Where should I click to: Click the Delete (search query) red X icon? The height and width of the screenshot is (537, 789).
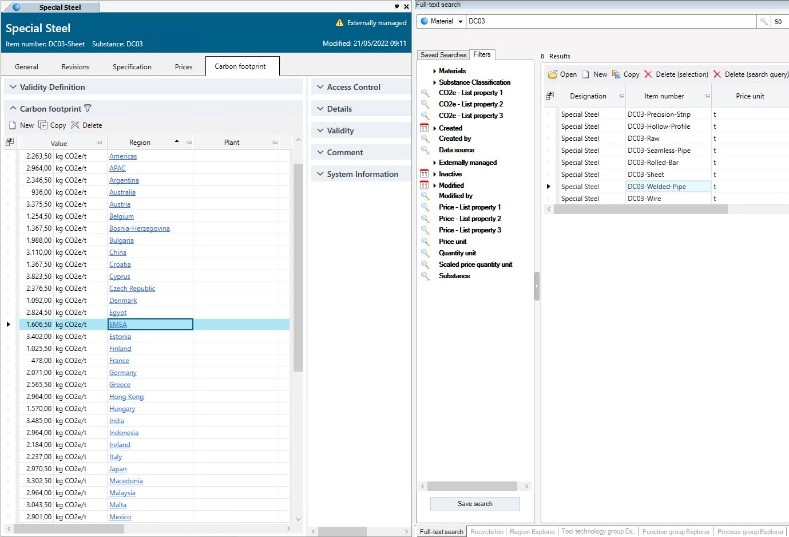click(717, 74)
